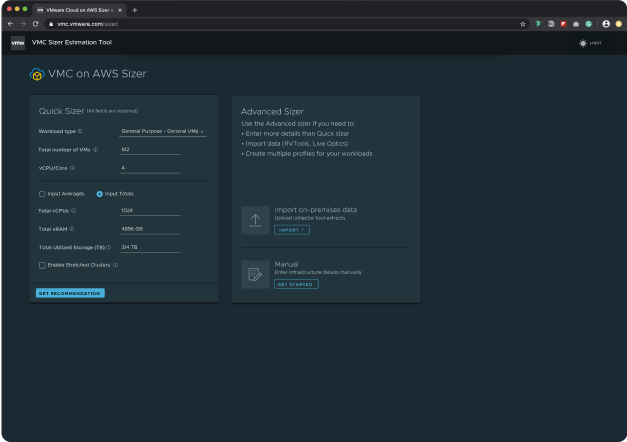This screenshot has height=442, width=627.
Task: Open Total vRAM info icon
Action: pyautogui.click(x=72, y=229)
